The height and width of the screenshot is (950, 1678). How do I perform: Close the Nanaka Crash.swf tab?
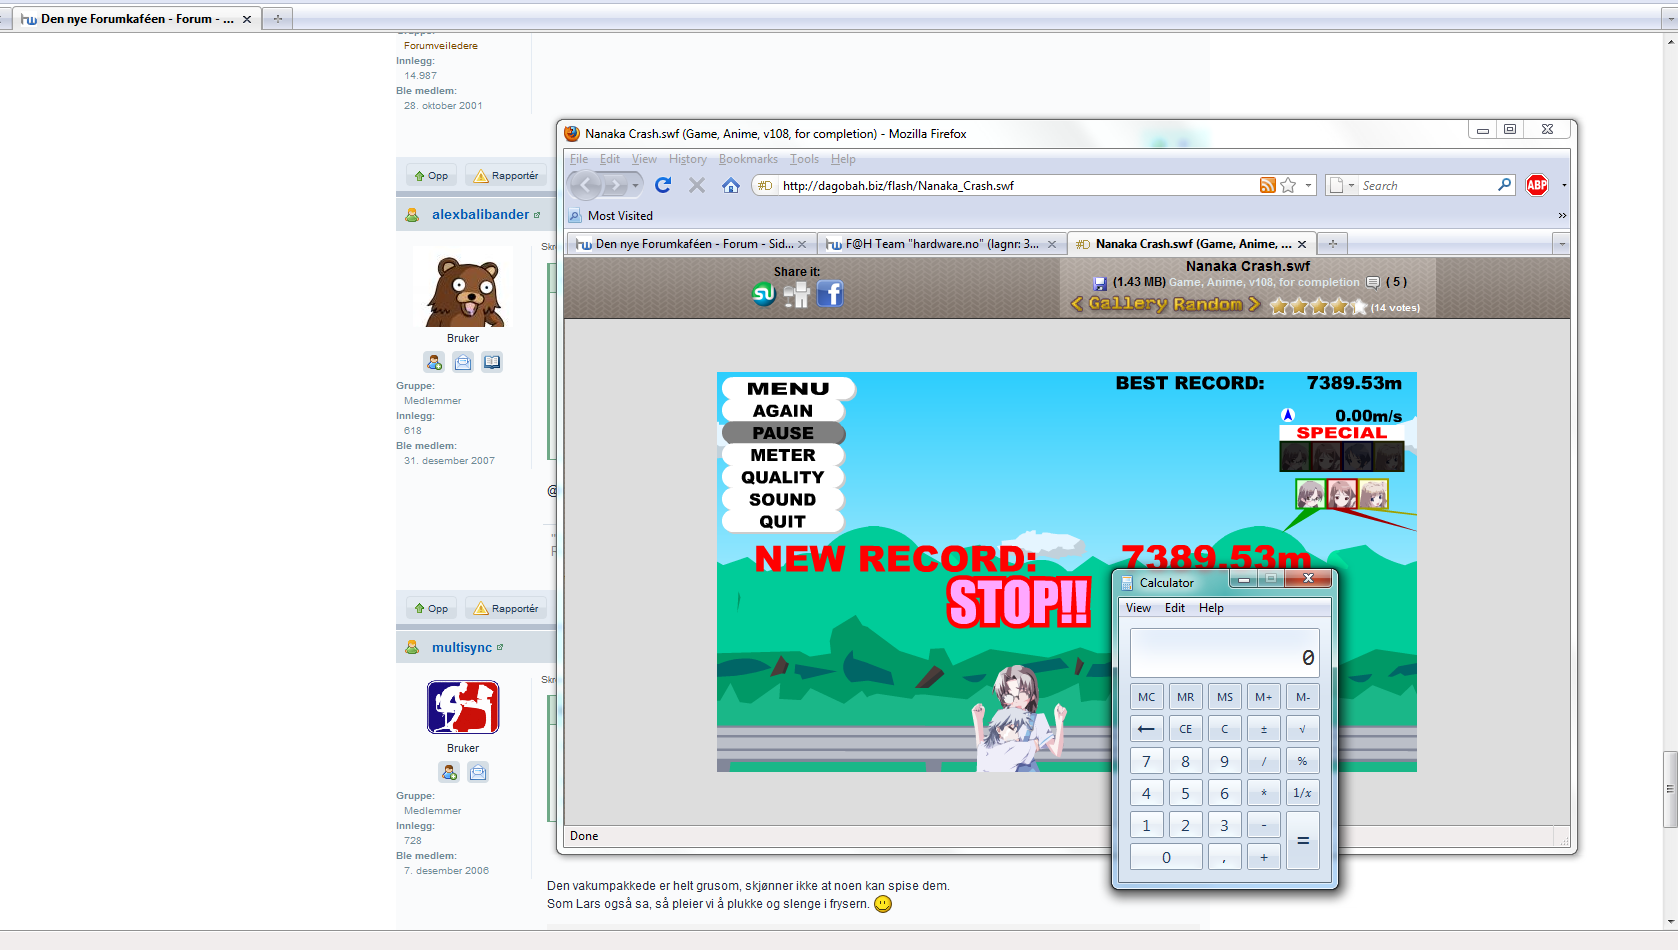pos(1301,244)
